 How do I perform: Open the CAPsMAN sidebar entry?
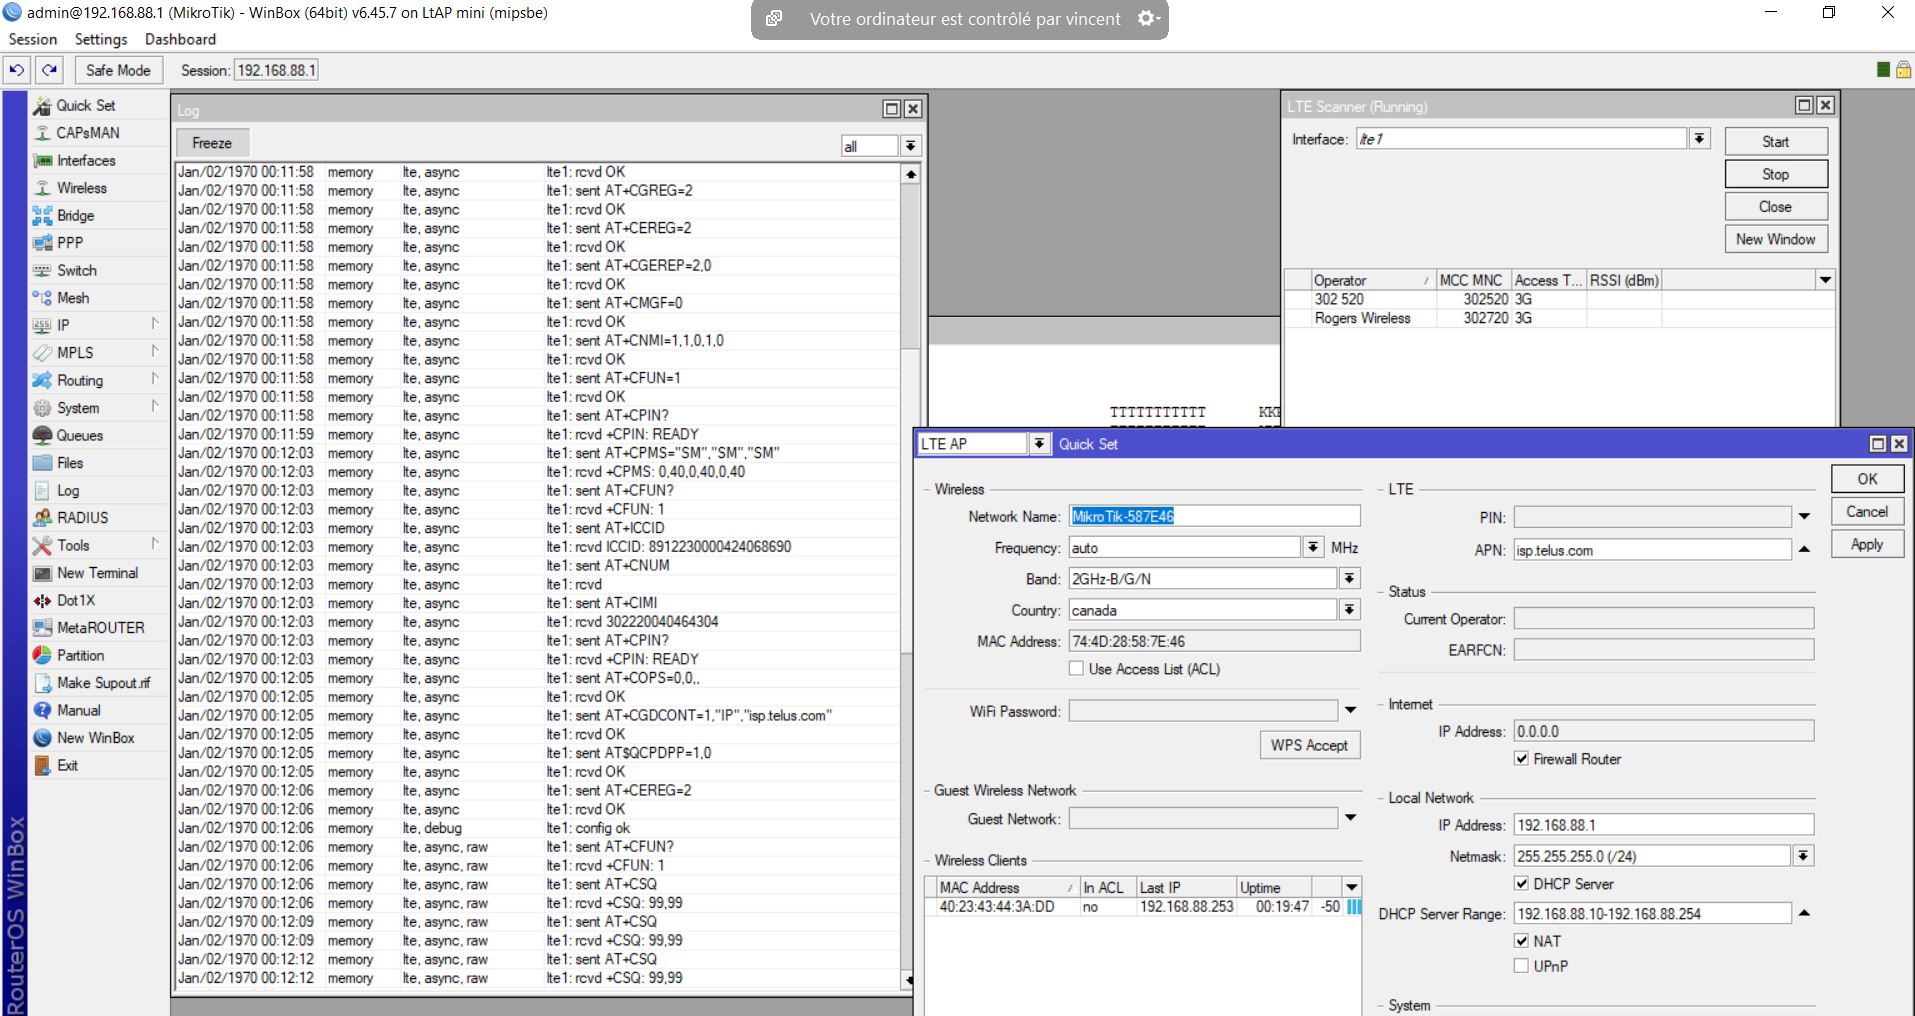87,133
